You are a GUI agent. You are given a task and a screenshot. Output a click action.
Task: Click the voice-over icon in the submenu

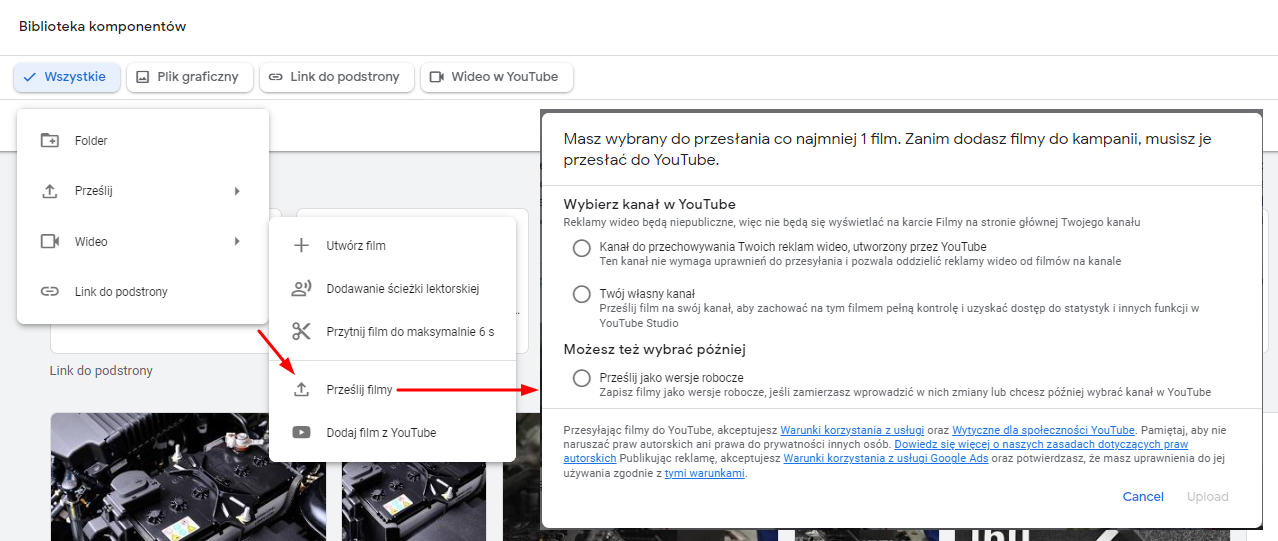point(301,289)
